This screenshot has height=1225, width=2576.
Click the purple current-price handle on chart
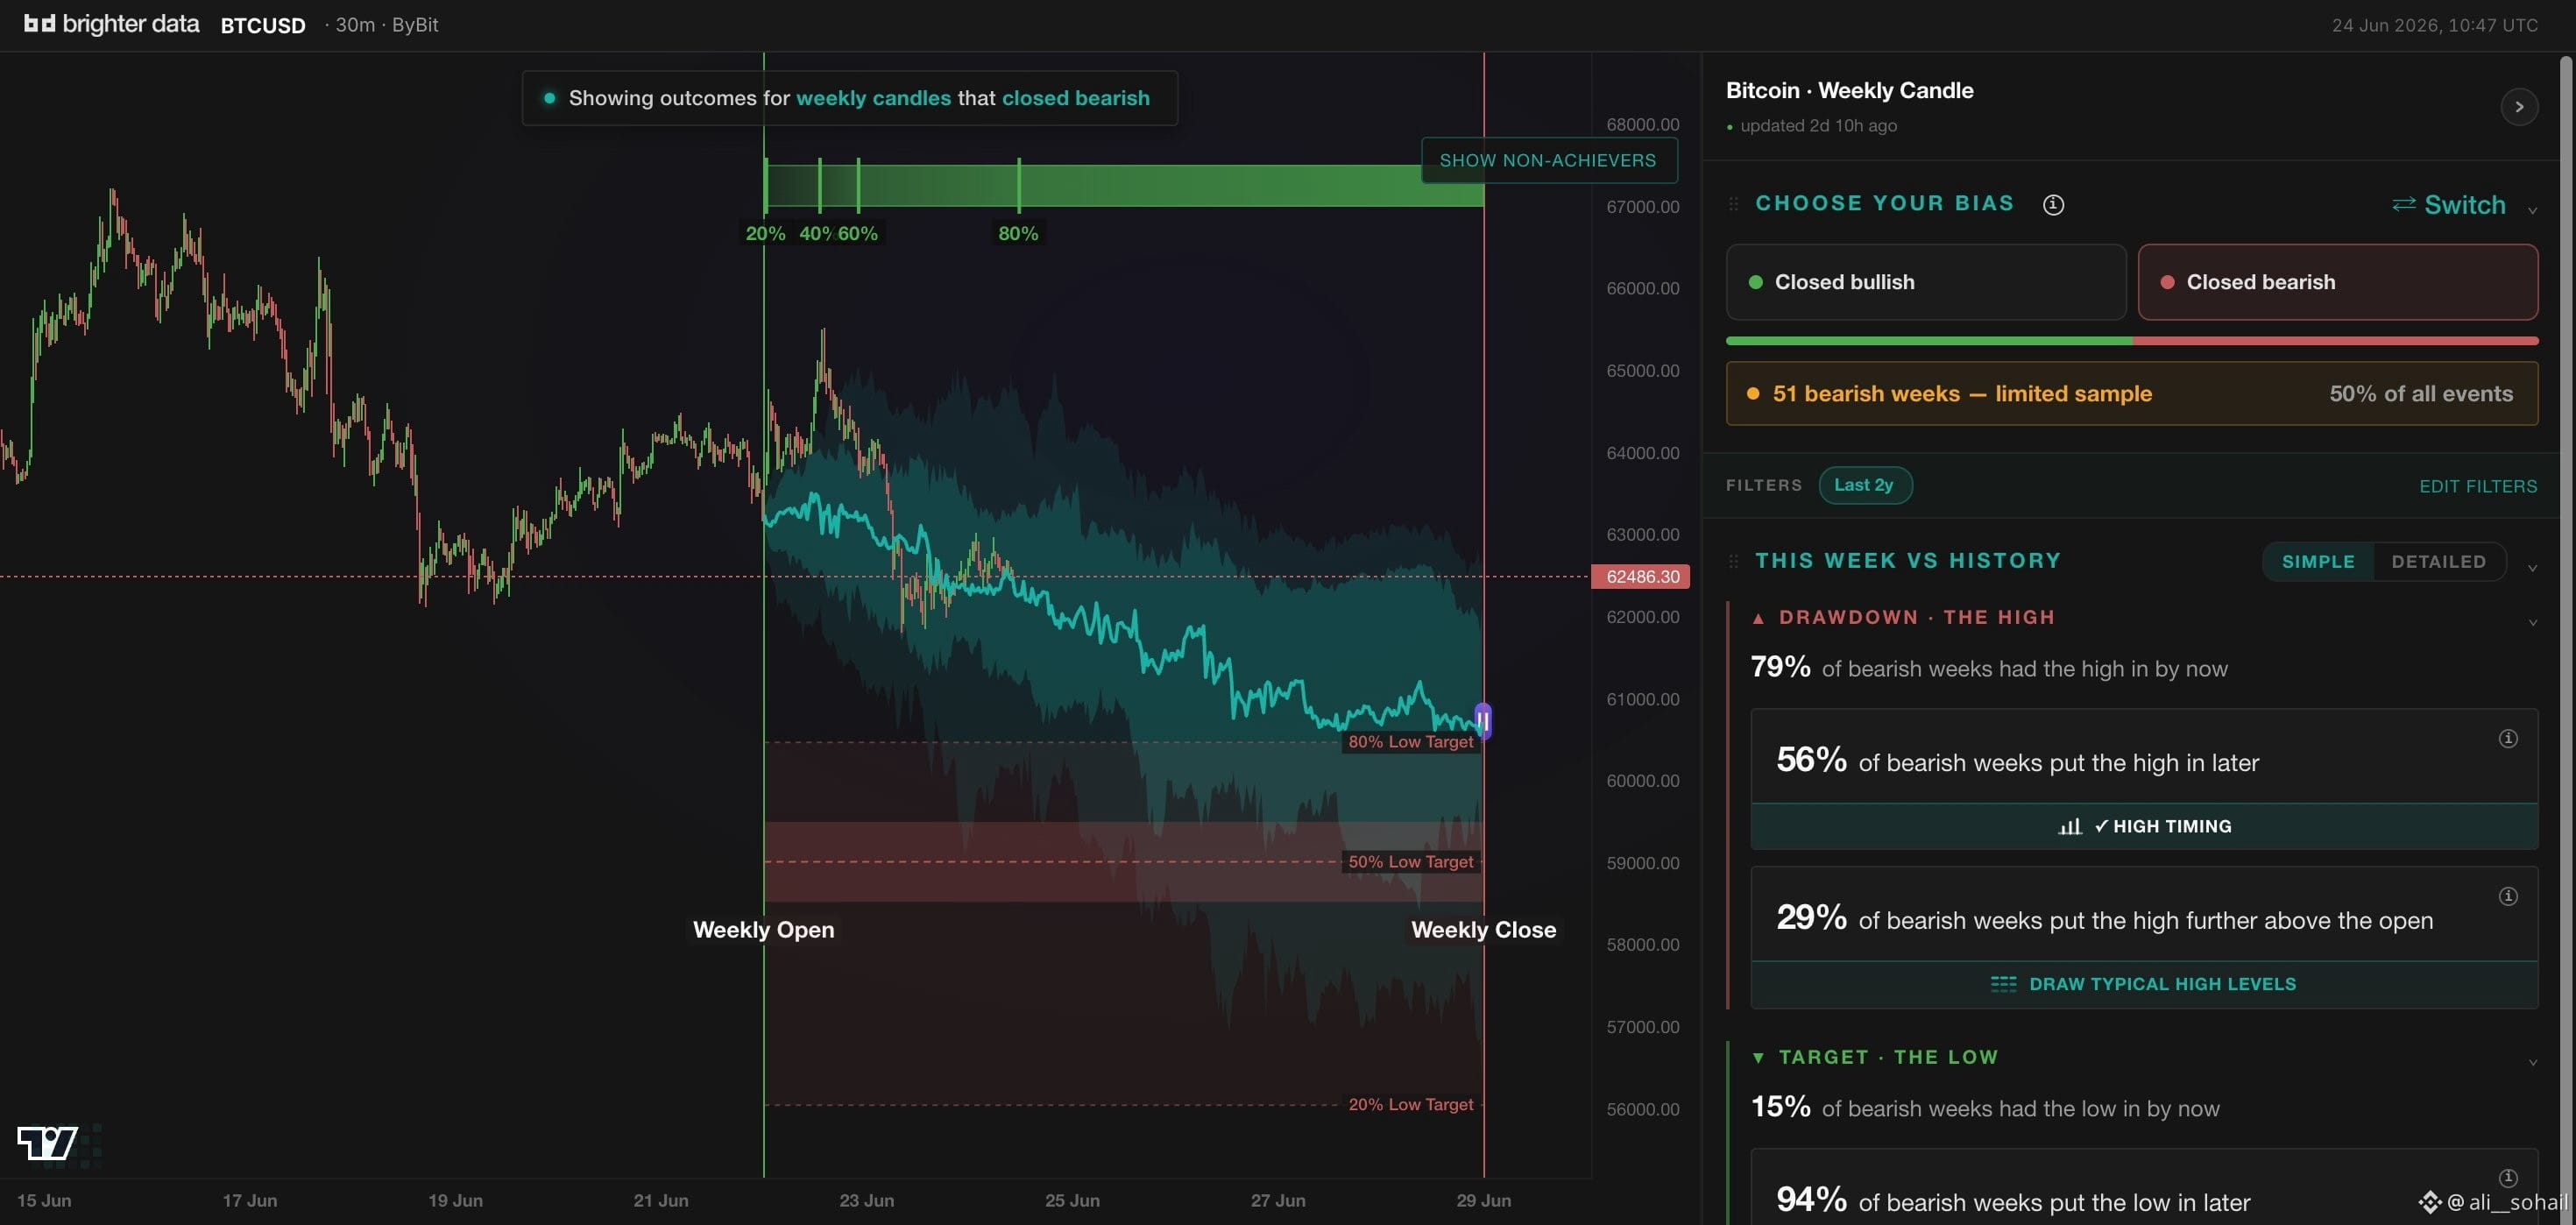pyautogui.click(x=1483, y=720)
